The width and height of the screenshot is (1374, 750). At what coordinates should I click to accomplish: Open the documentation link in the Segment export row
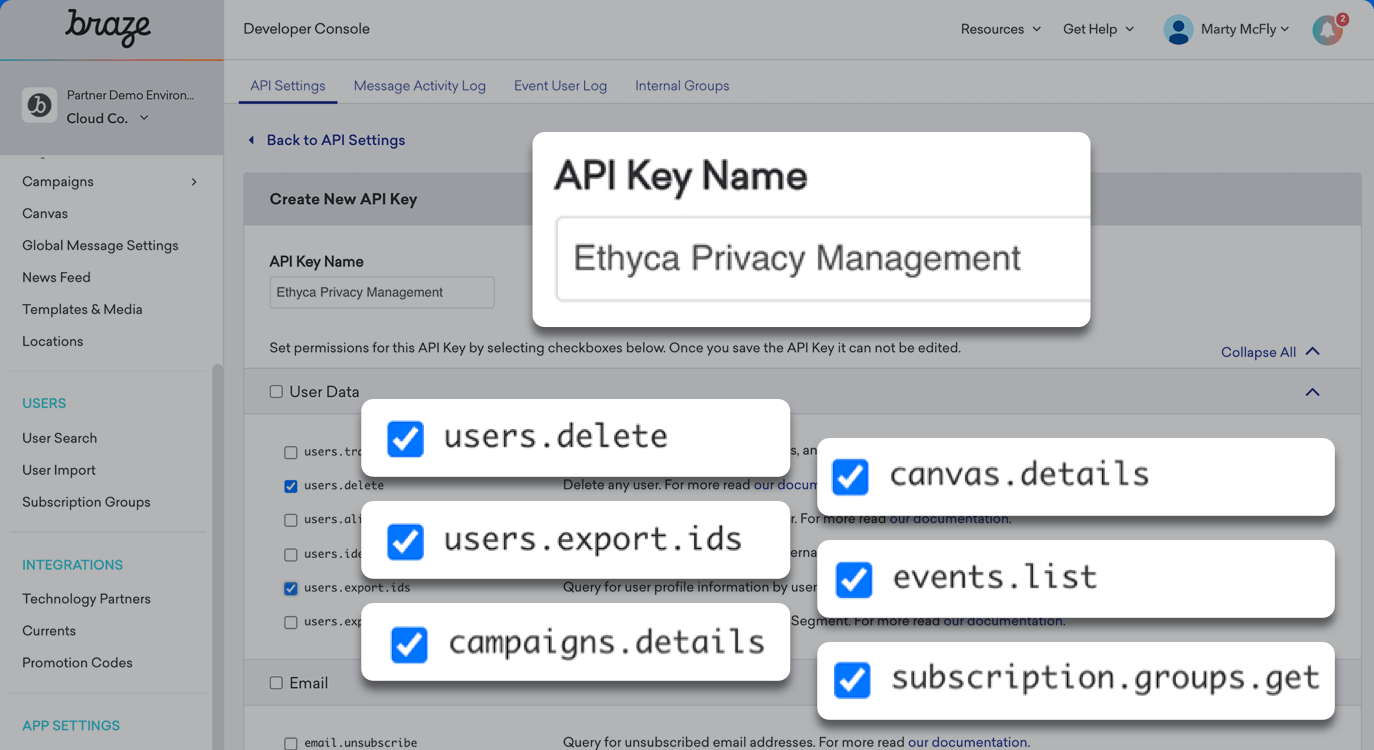[x=1003, y=621]
